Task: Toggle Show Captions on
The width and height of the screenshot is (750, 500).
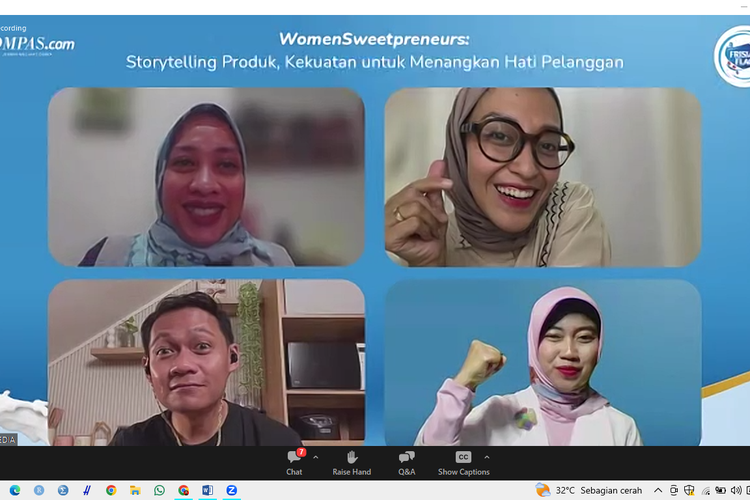Action: coord(463,460)
